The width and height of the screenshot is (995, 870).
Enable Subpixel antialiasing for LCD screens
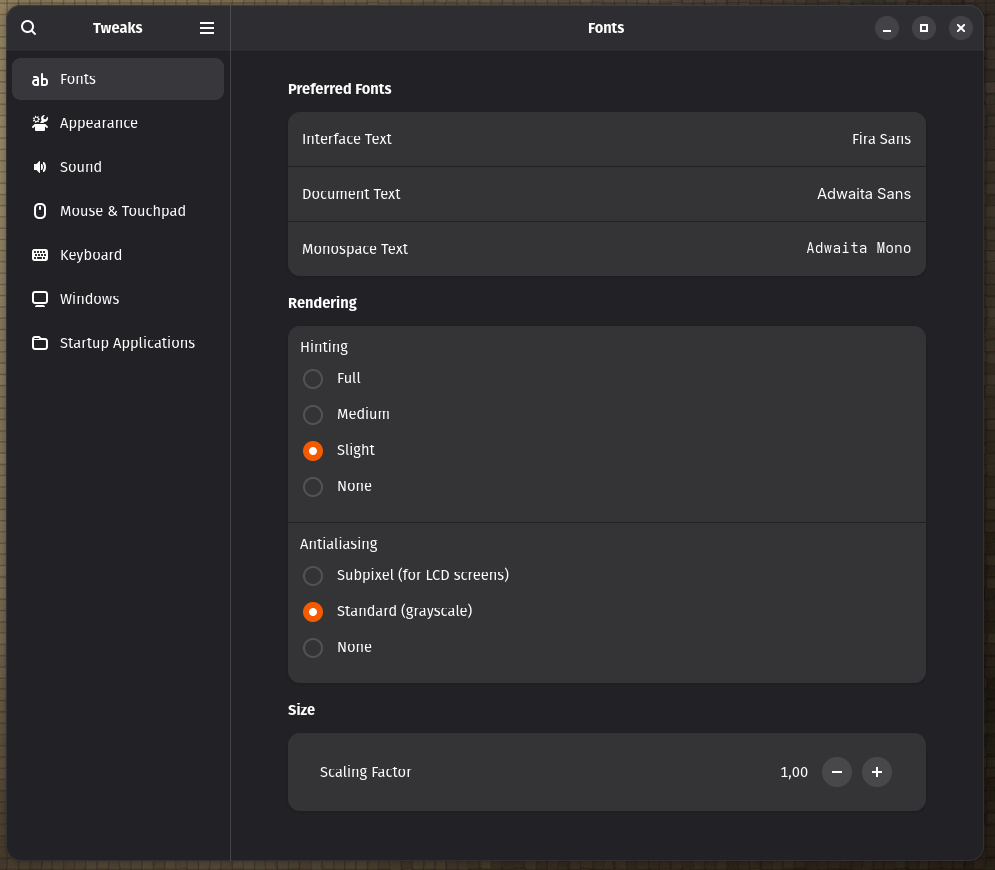pos(313,576)
